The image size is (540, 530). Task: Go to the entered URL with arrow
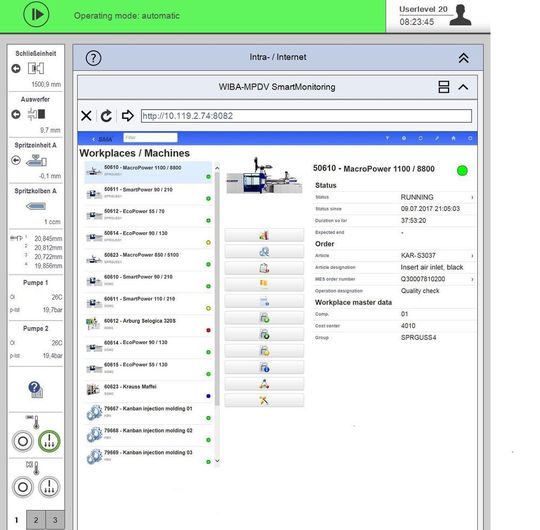click(127, 116)
